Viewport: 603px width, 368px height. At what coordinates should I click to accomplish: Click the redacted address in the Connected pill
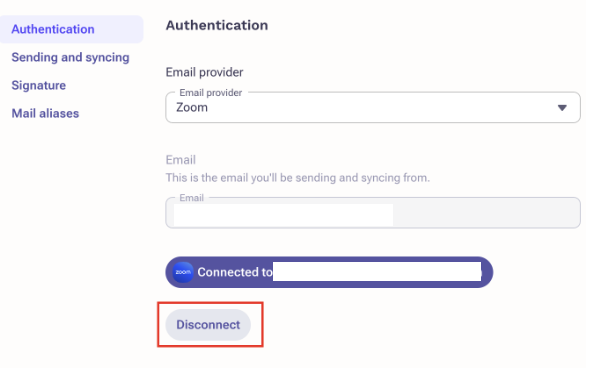point(377,272)
